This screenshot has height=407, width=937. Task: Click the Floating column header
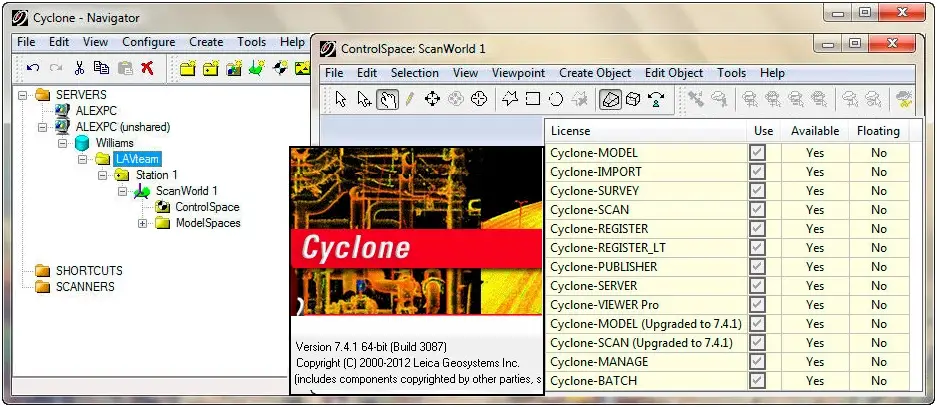click(878, 131)
